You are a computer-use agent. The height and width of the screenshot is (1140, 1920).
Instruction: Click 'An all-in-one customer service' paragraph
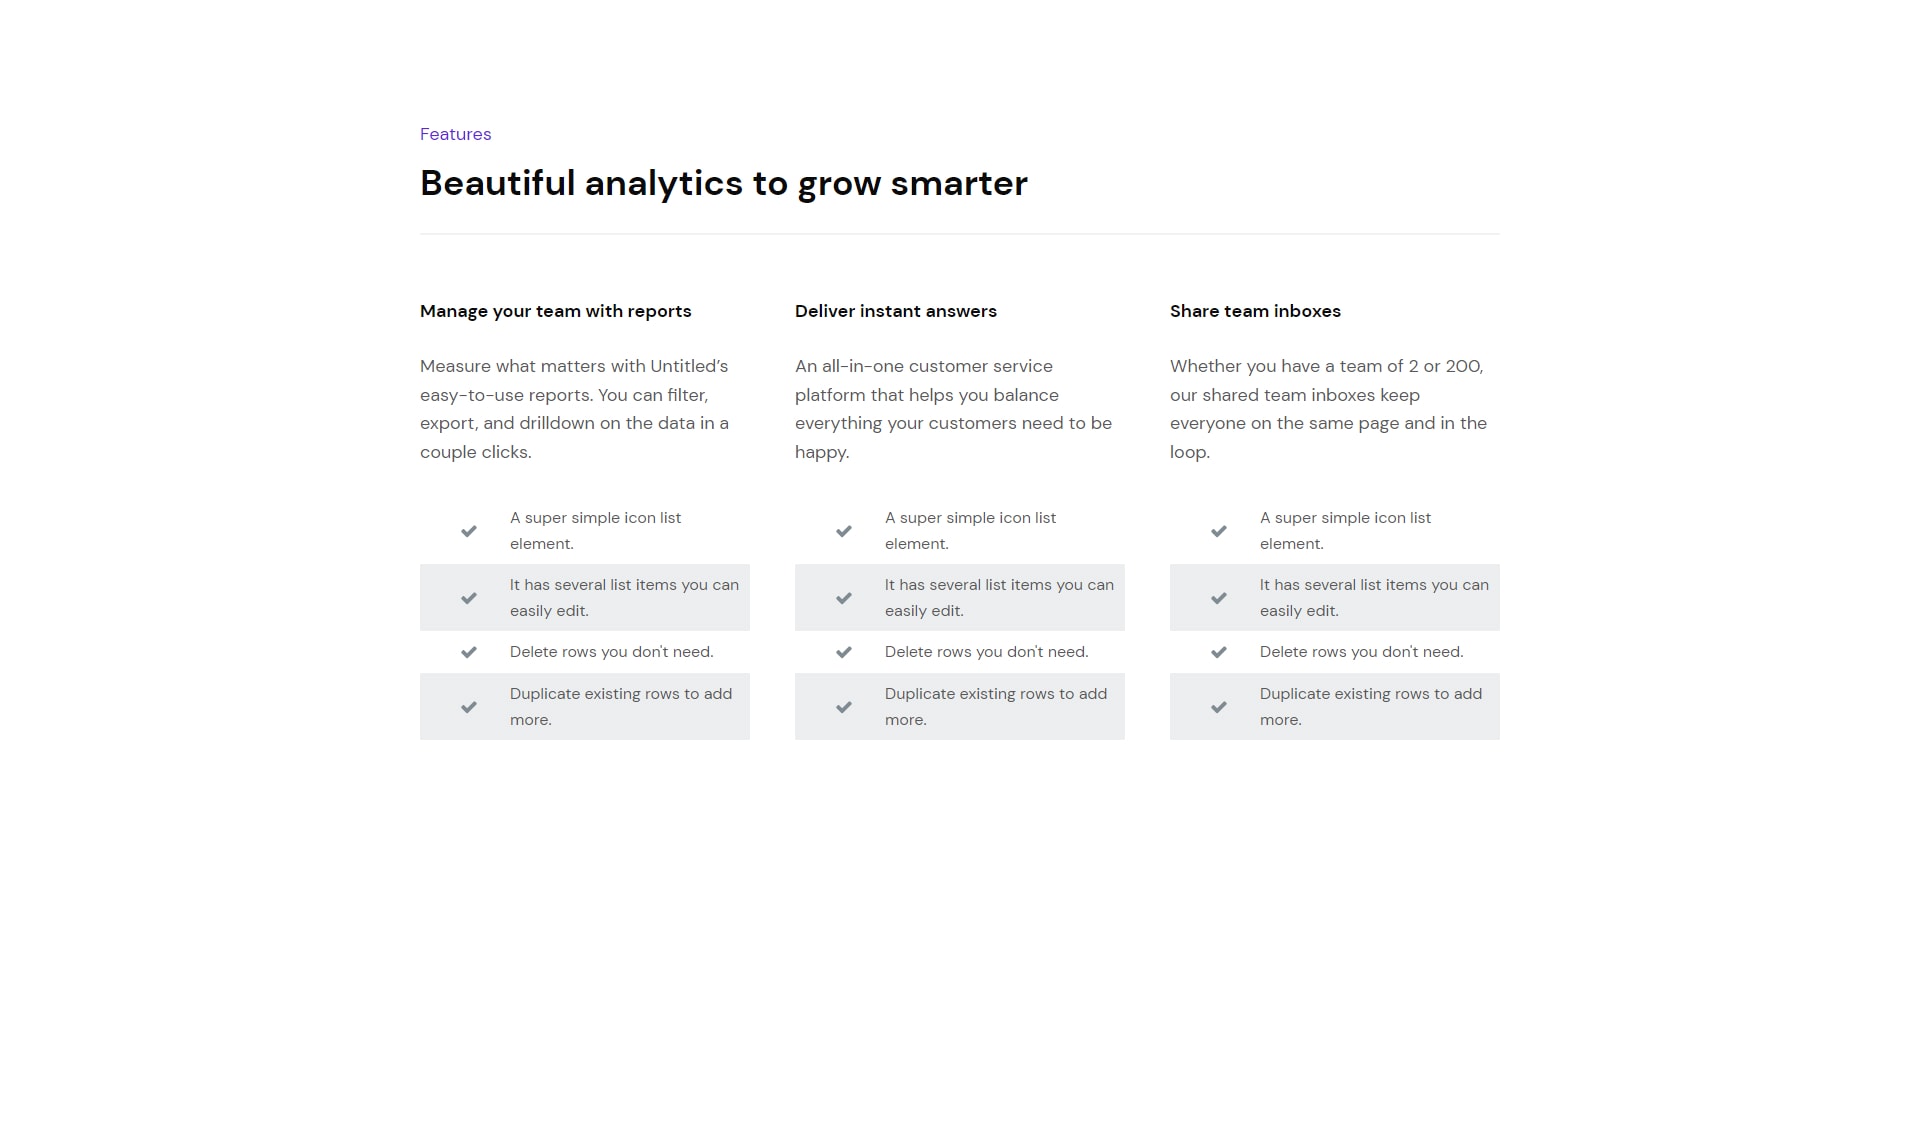(953, 409)
